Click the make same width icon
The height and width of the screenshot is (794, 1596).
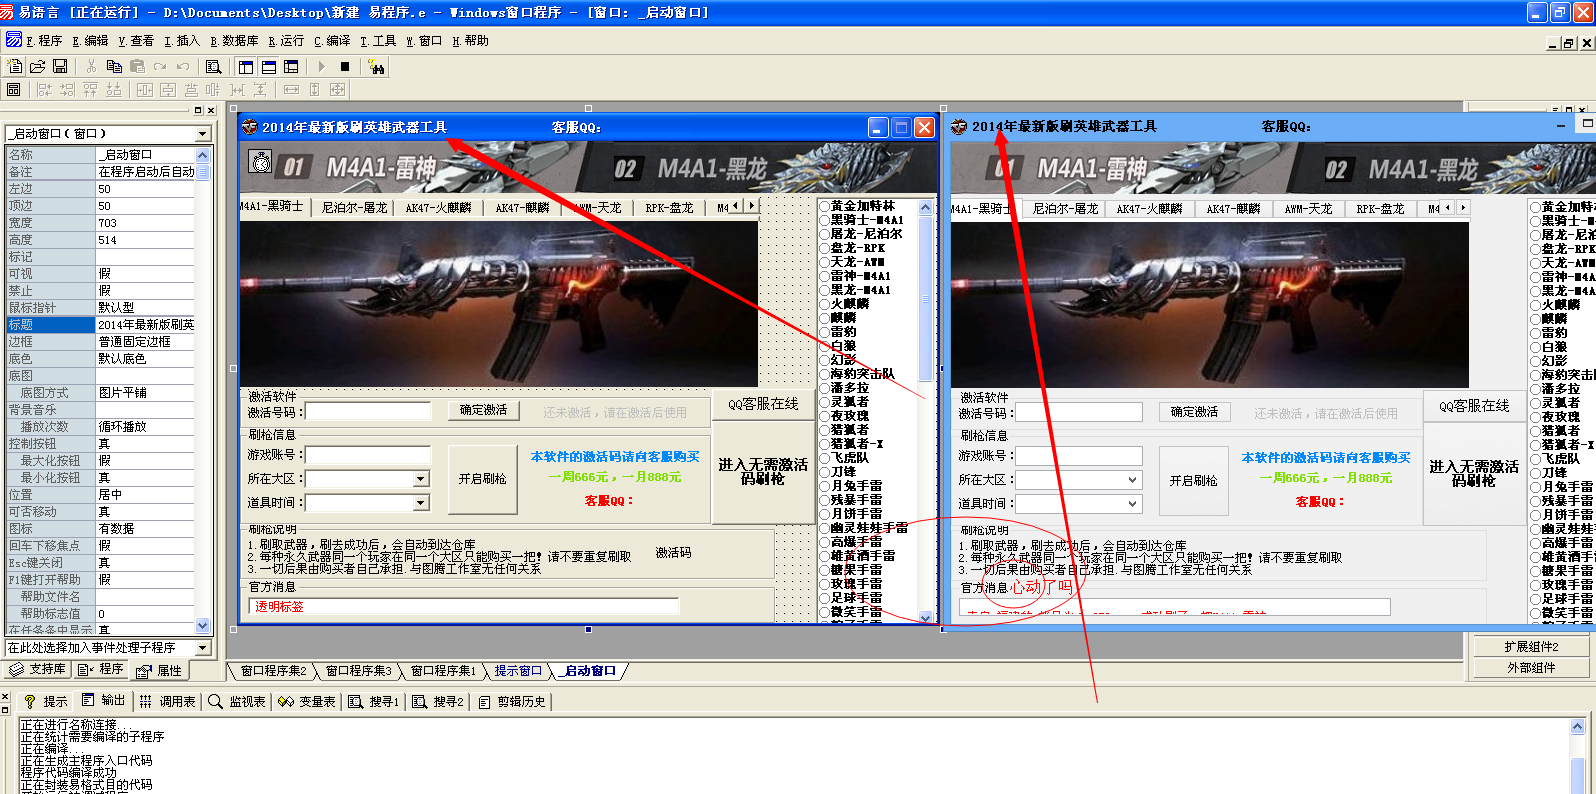coord(291,89)
